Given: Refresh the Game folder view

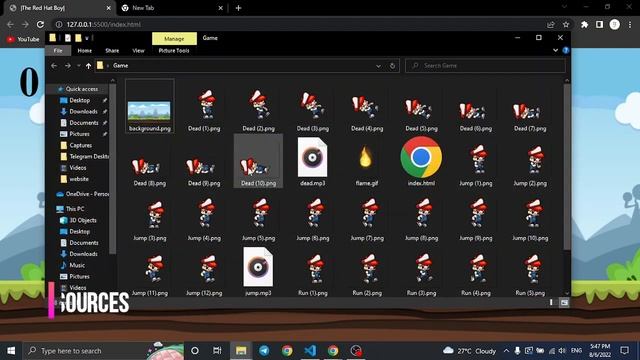Looking at the screenshot, I should click(392, 66).
